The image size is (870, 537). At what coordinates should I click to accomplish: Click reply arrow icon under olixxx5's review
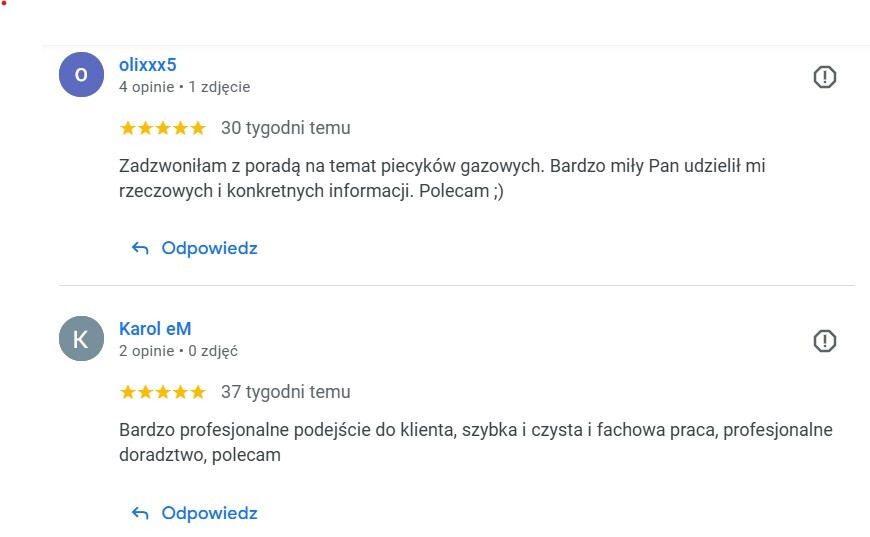[140, 248]
